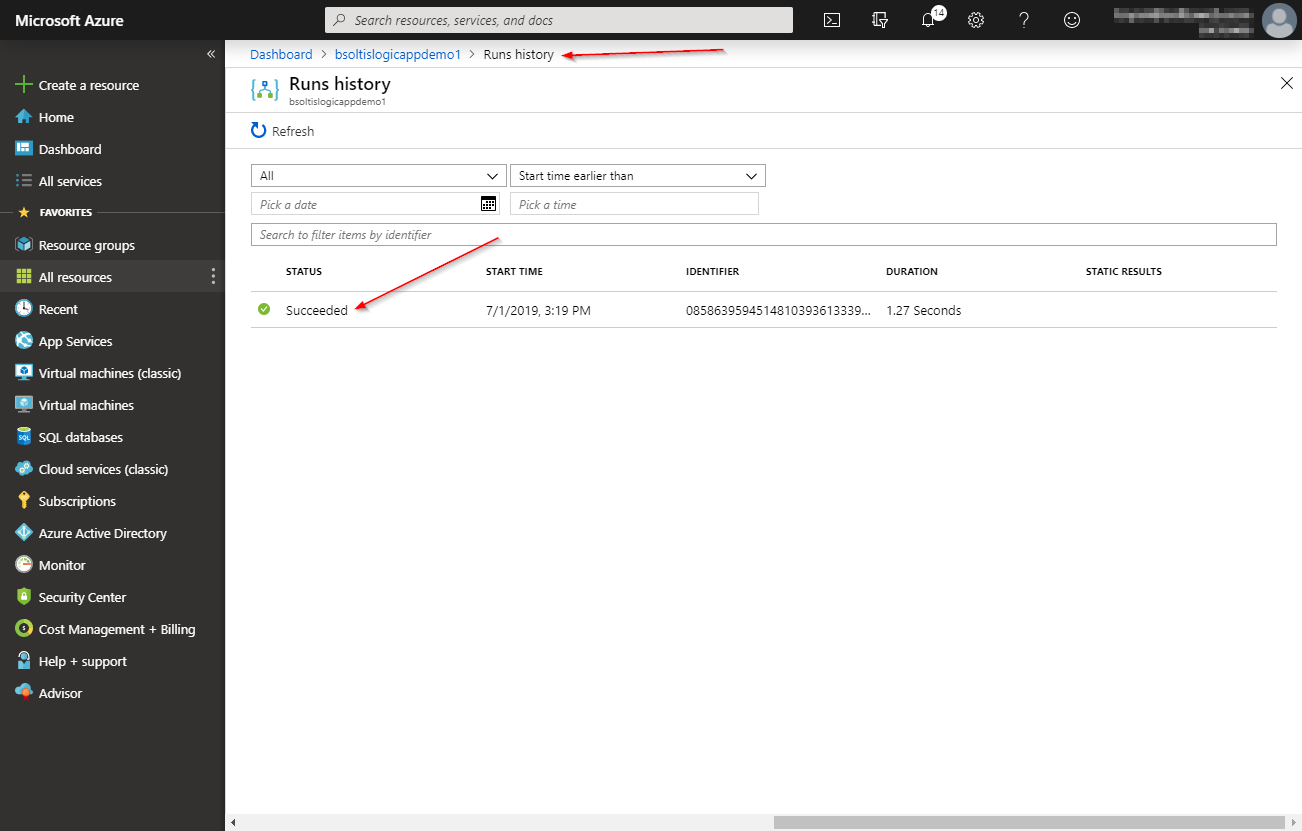Open Cloud Shell from the top bar
Image resolution: width=1302 pixels, height=831 pixels.
831,20
